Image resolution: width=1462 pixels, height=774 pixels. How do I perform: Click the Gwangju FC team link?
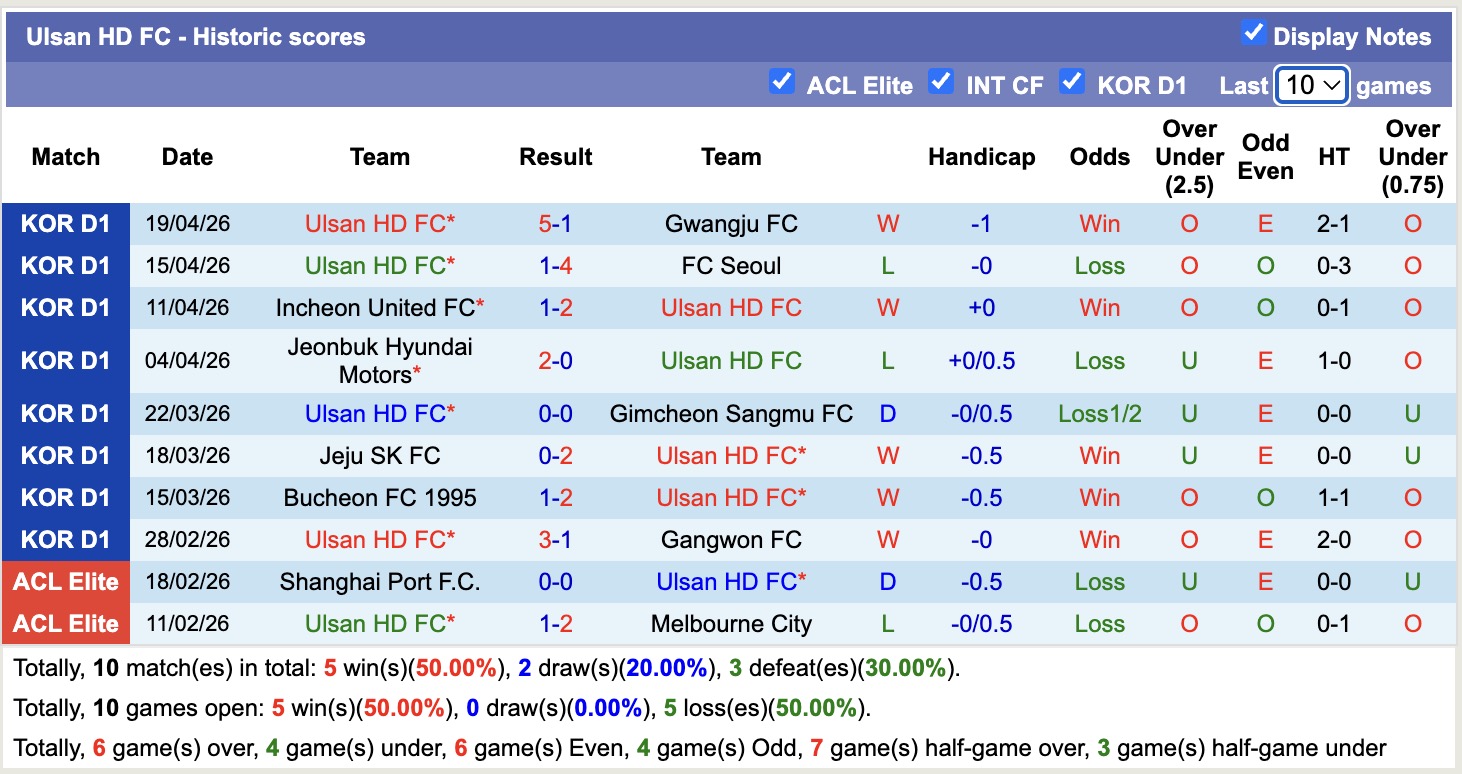point(731,223)
